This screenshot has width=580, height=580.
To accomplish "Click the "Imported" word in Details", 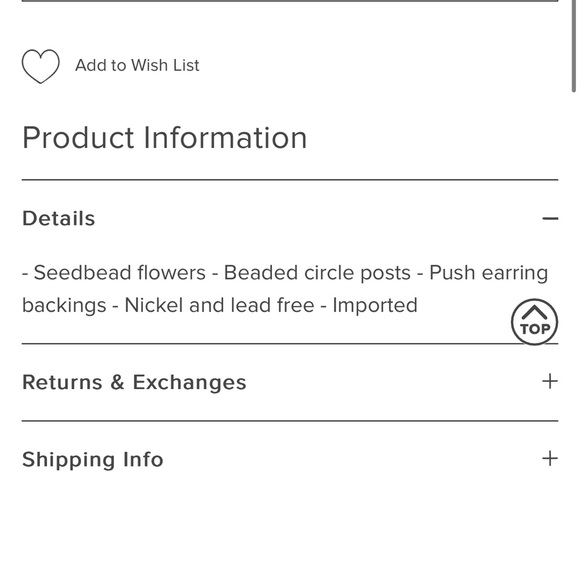I will [x=375, y=306].
